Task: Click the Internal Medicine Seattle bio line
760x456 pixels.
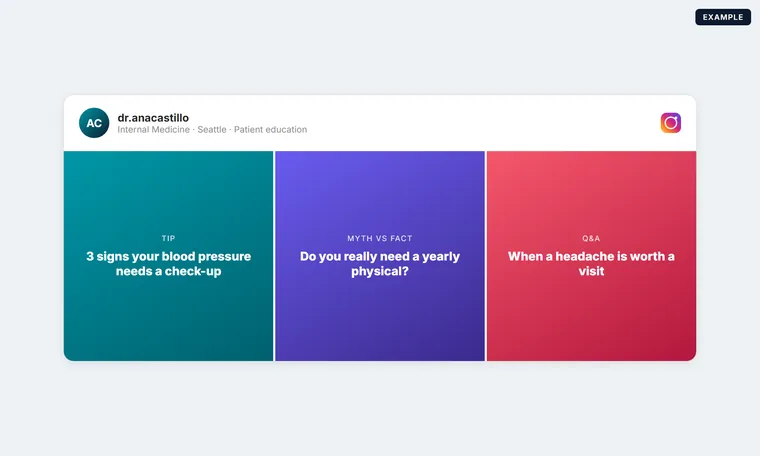Action: pyautogui.click(x=212, y=130)
